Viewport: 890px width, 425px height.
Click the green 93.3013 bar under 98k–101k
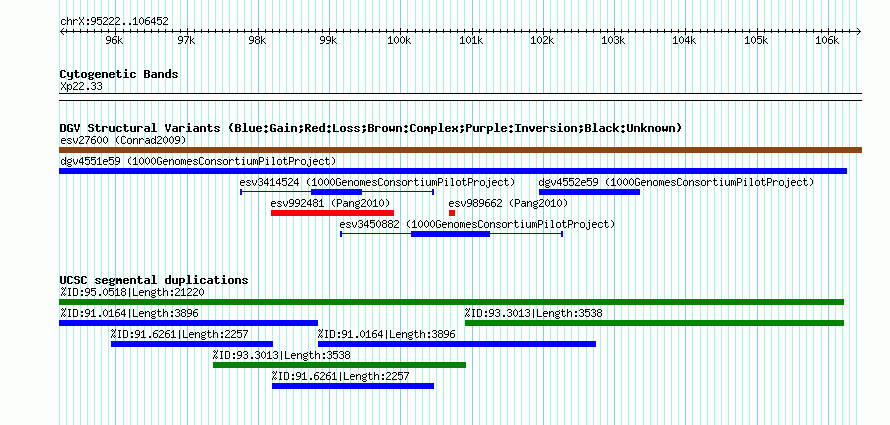coord(339,365)
